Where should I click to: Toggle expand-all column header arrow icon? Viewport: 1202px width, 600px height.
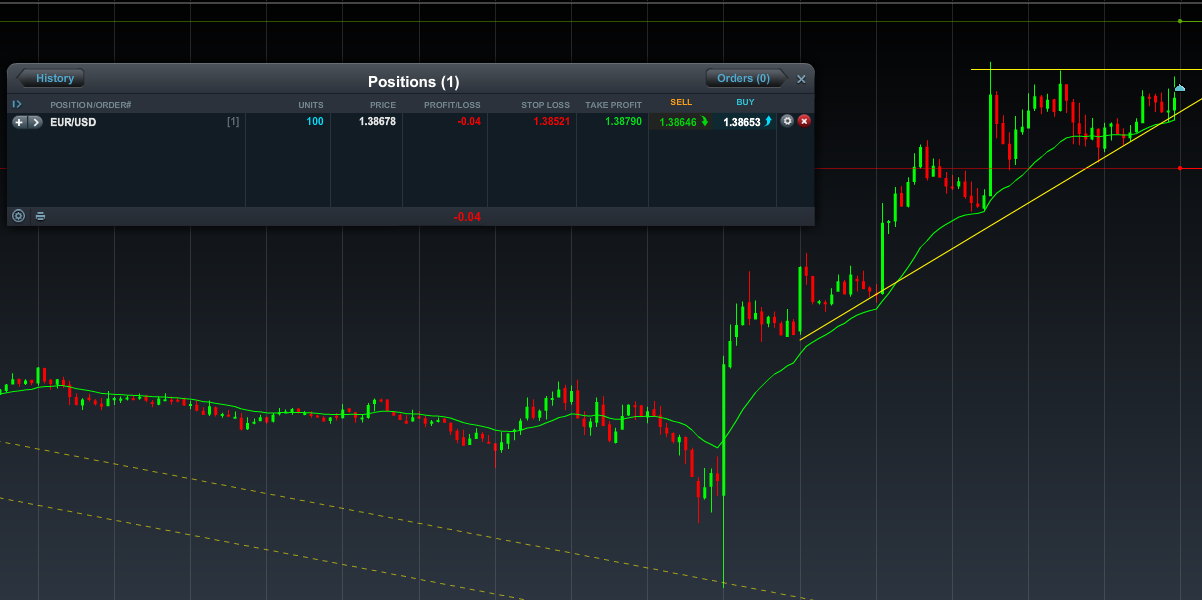tap(17, 104)
